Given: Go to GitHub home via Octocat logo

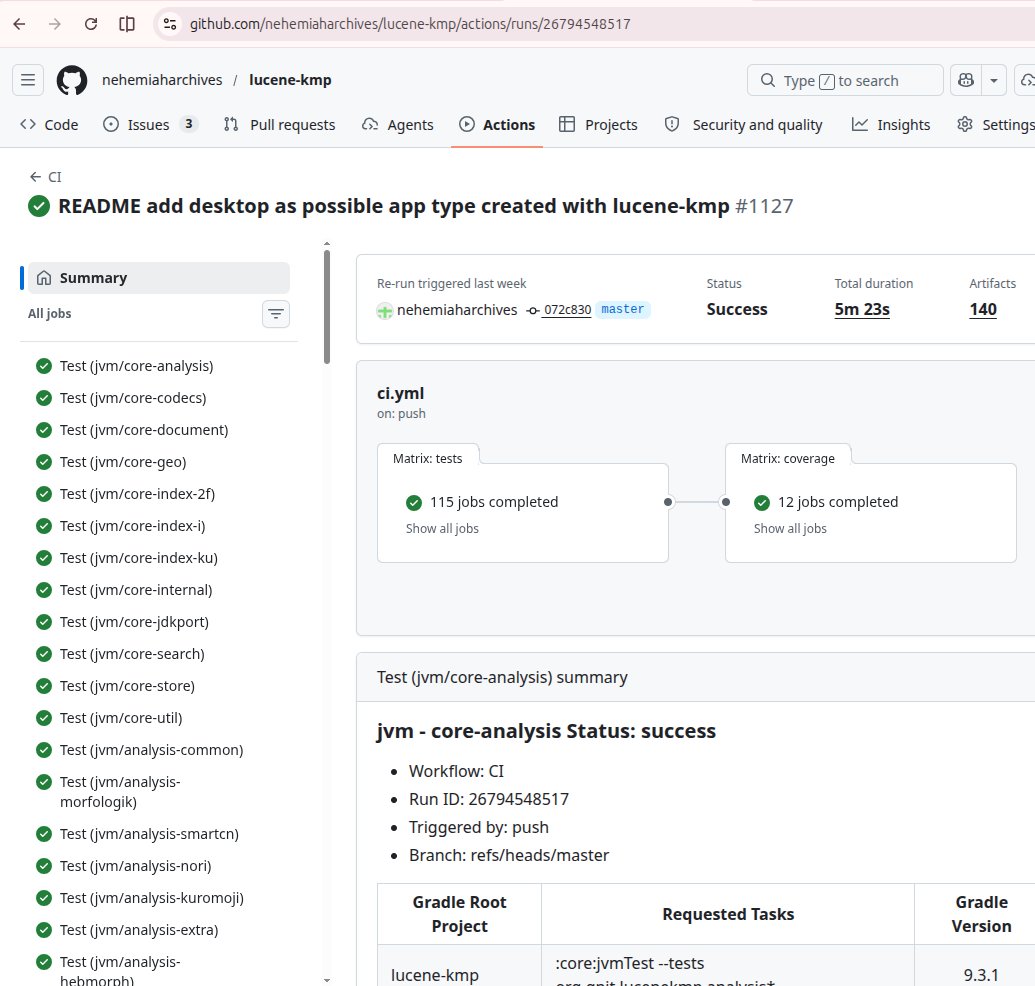Looking at the screenshot, I should point(72,80).
